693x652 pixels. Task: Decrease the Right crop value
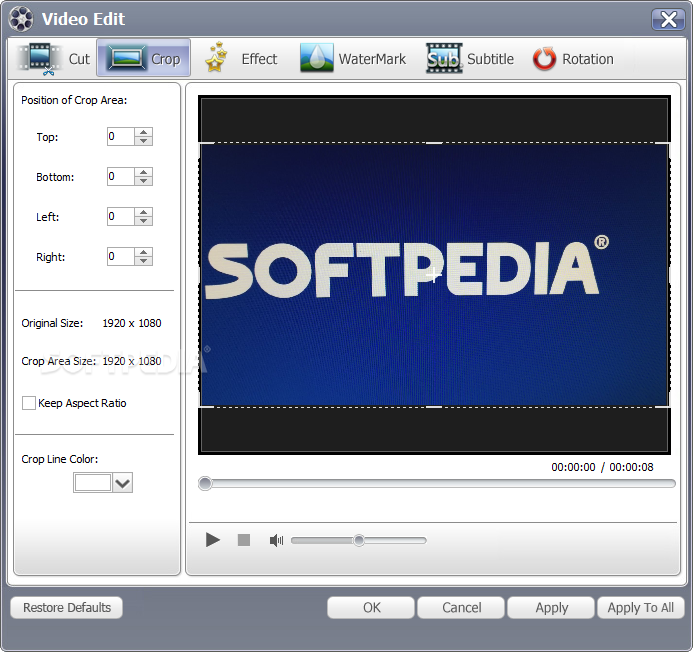click(143, 261)
